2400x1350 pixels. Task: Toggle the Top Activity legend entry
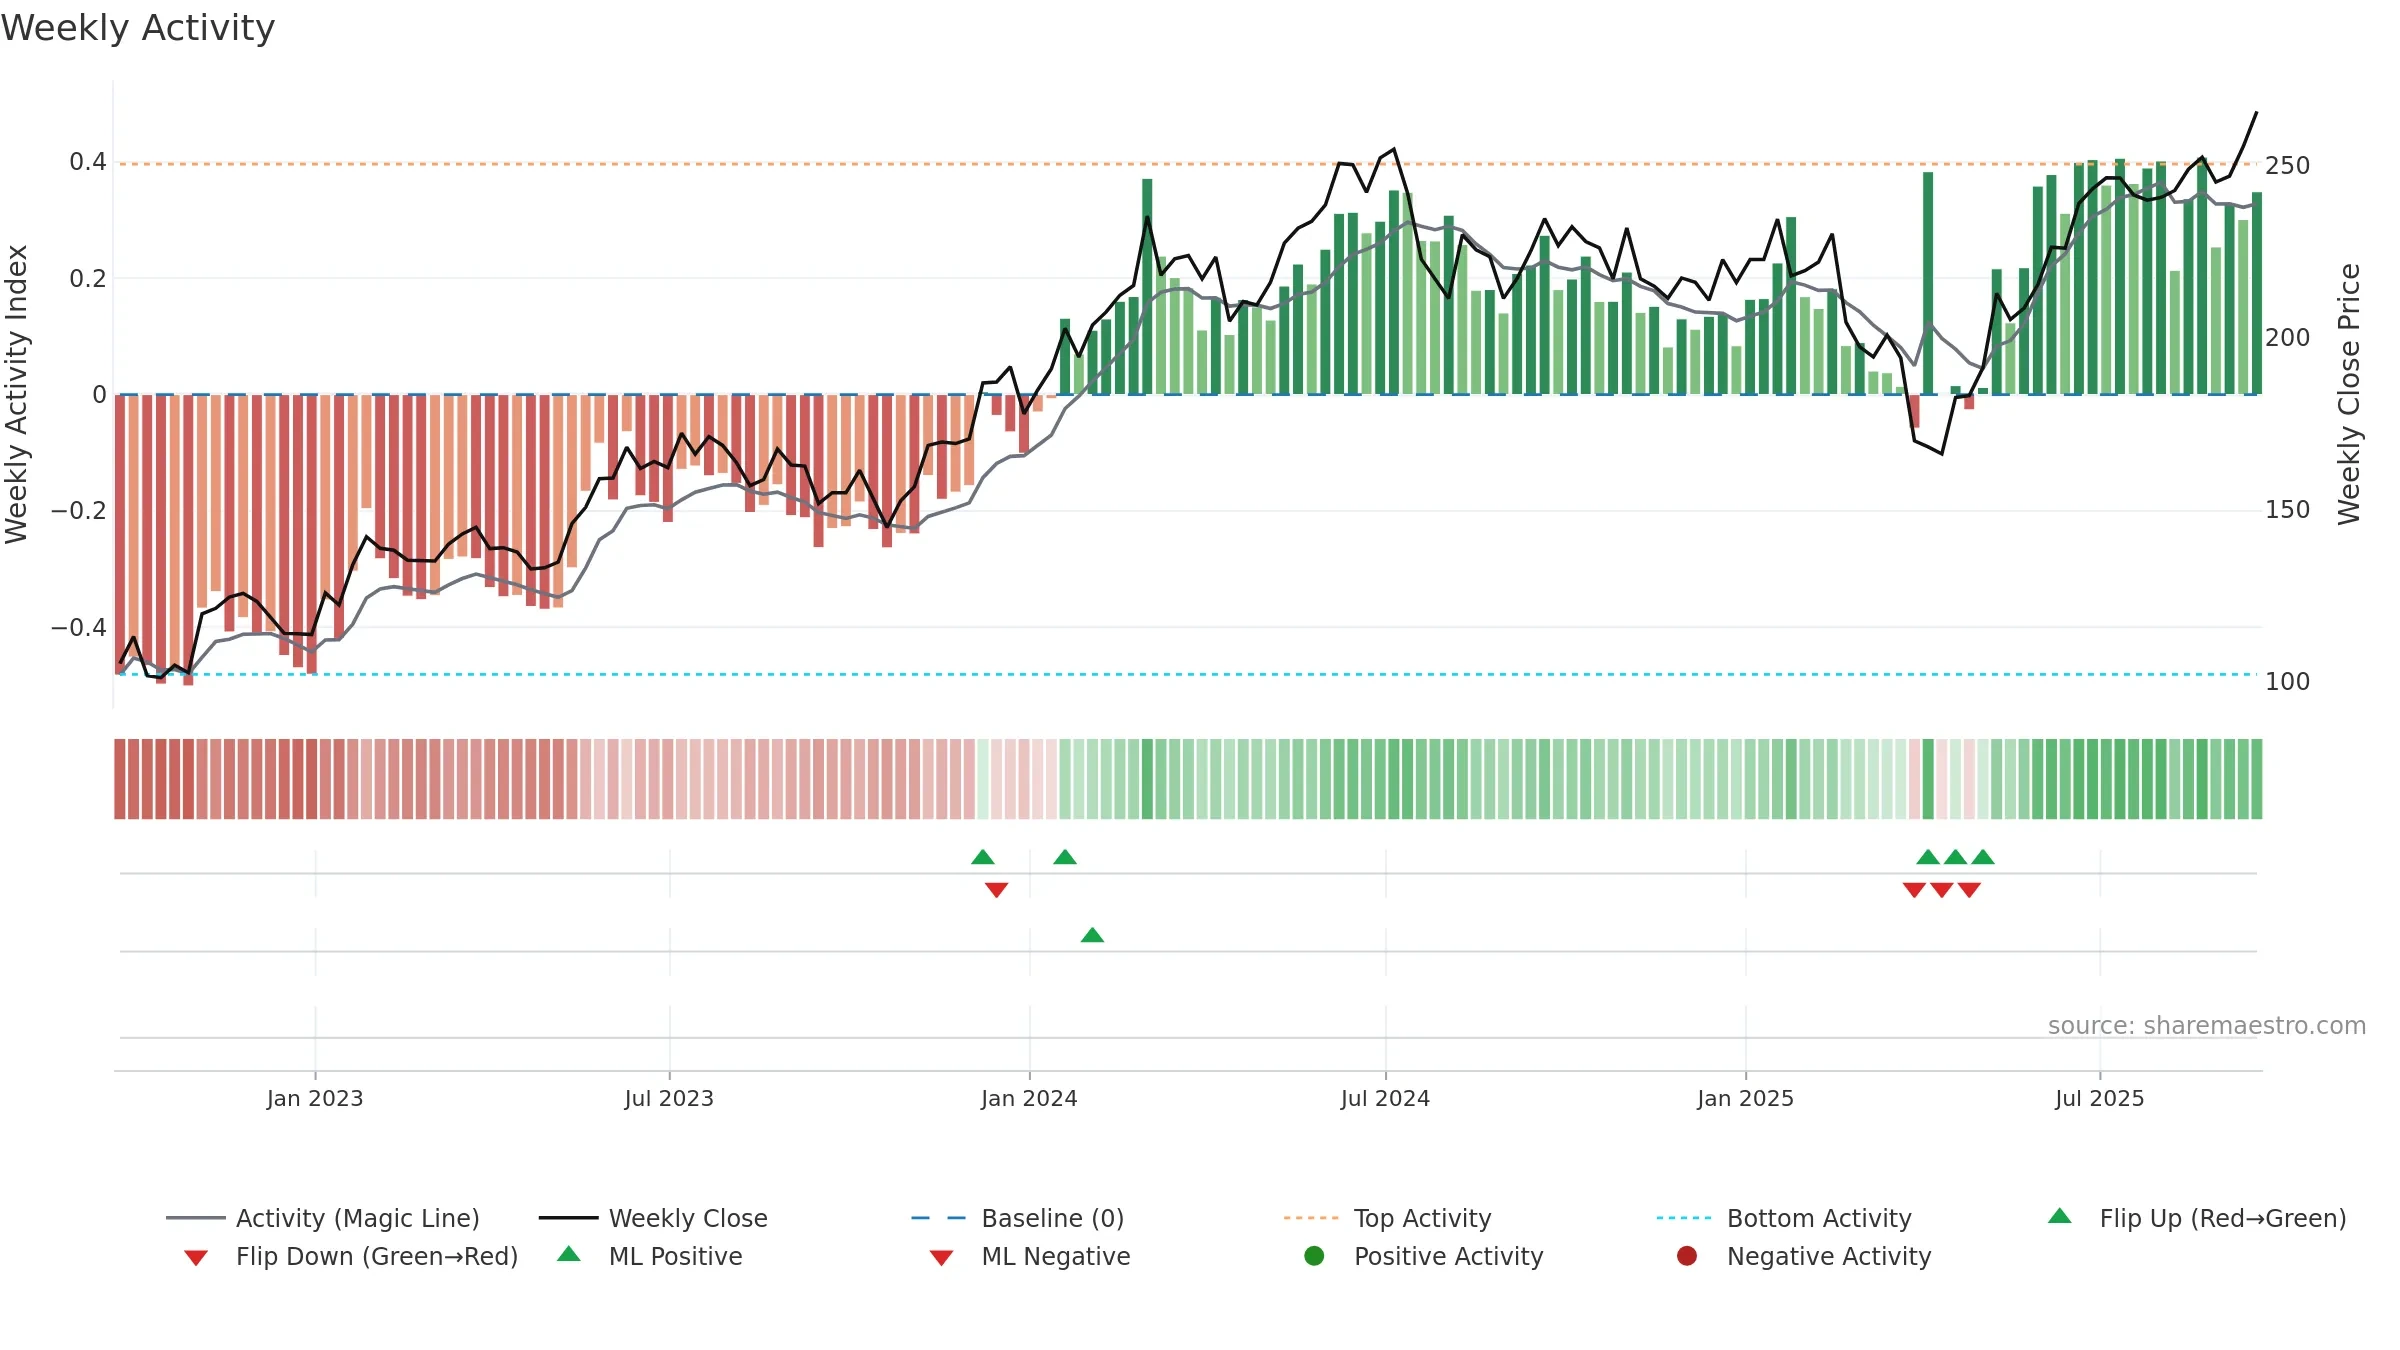pyautogui.click(x=1387, y=1218)
